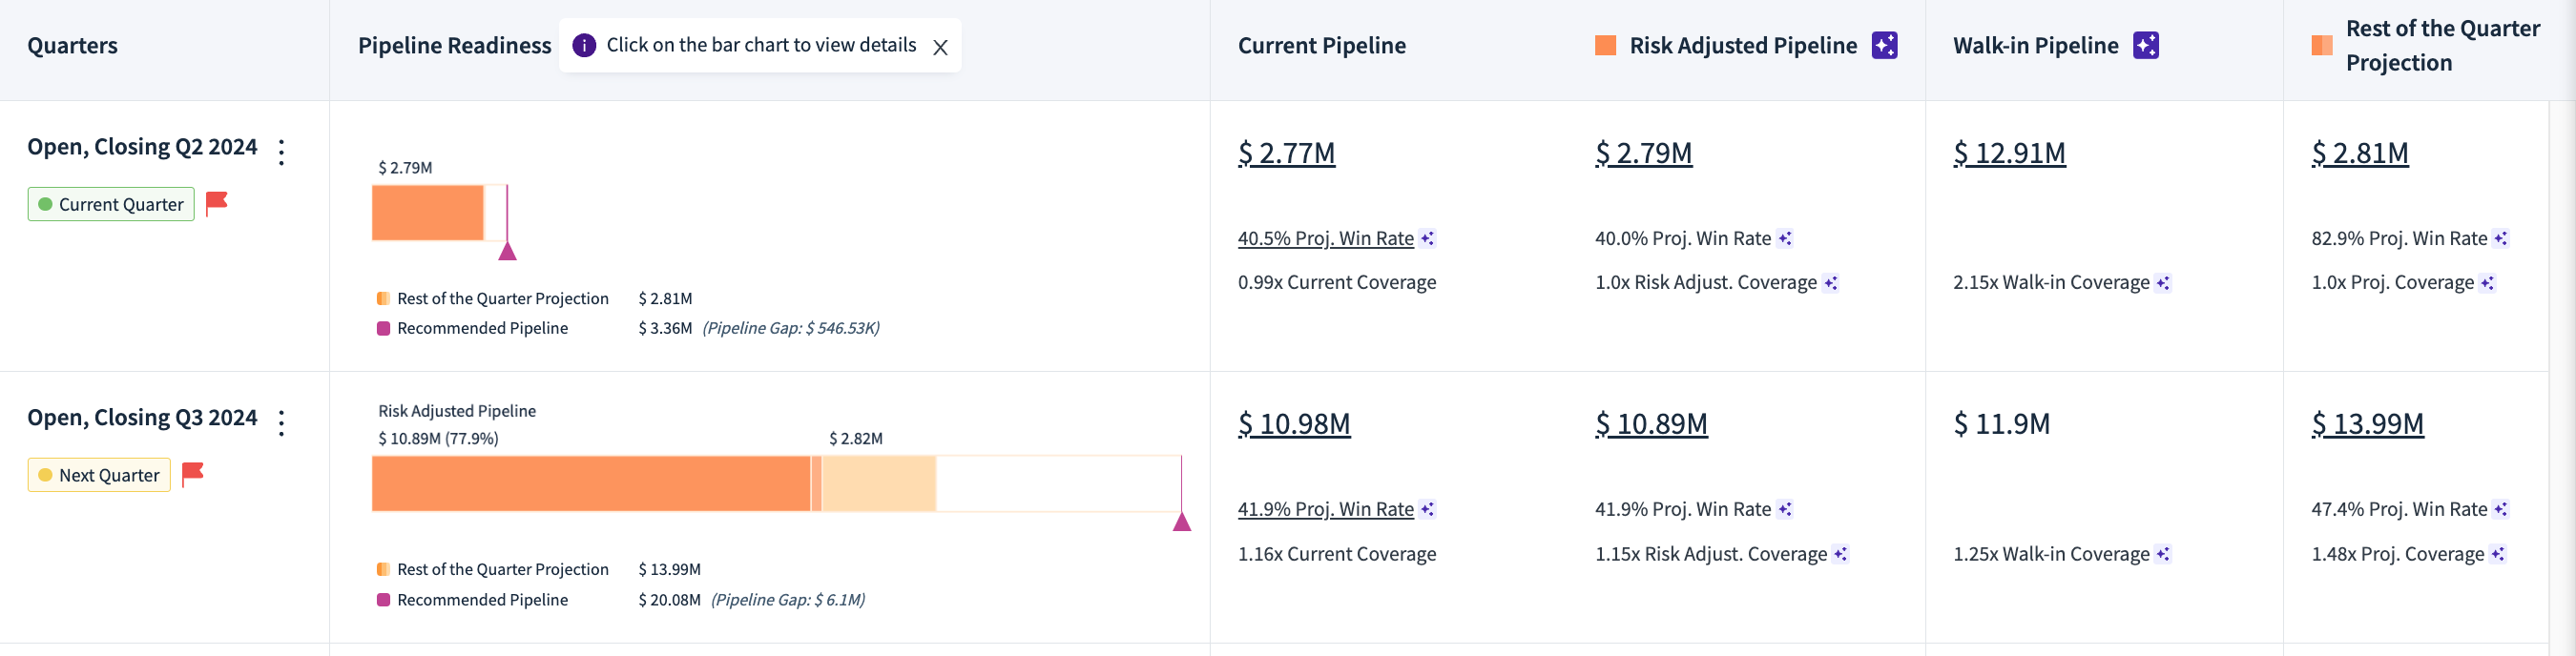Click the $11.9M Walk-in Pipeline value
The width and height of the screenshot is (2576, 656).
point(2002,424)
